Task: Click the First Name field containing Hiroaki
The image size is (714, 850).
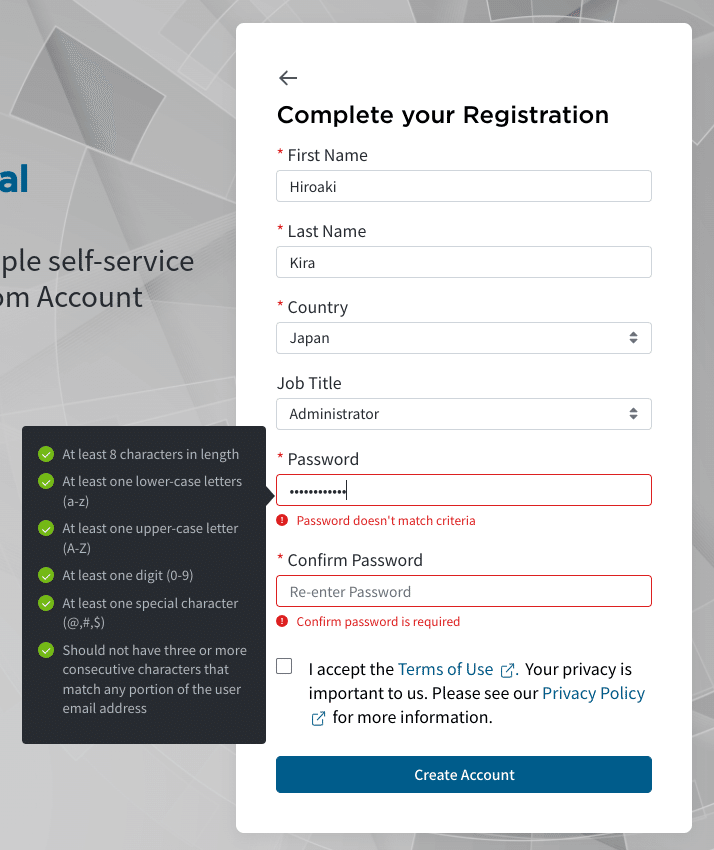Action: point(464,186)
